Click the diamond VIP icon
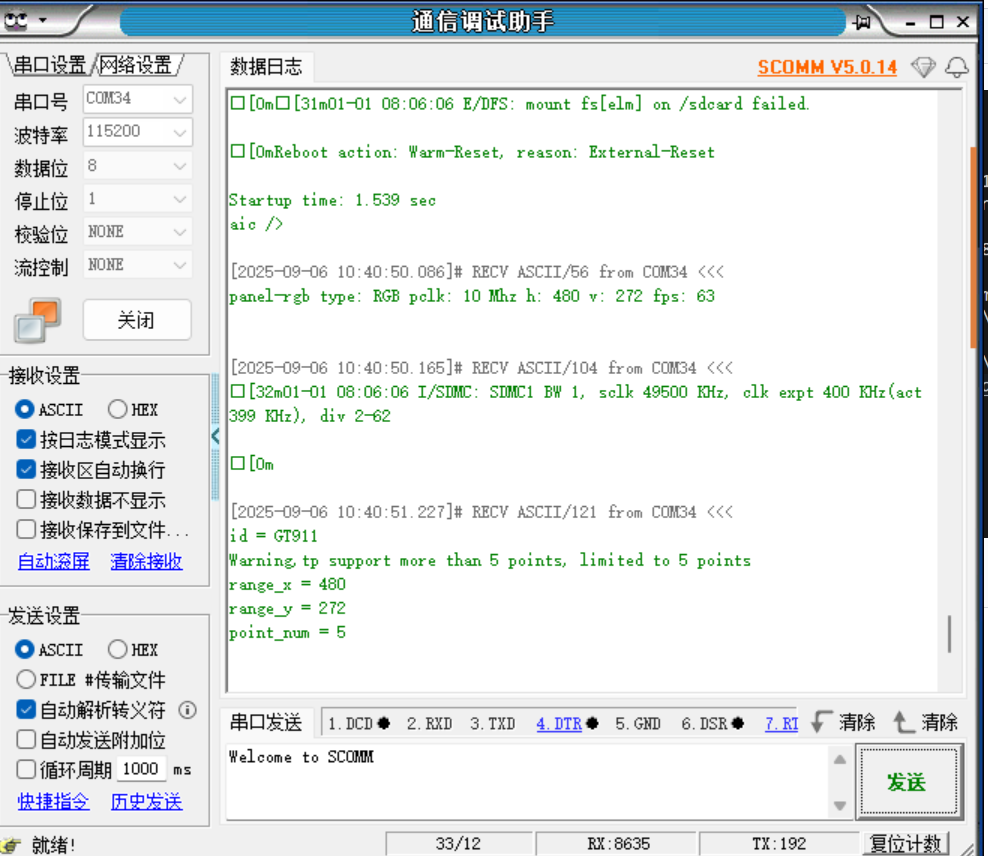 click(x=924, y=67)
